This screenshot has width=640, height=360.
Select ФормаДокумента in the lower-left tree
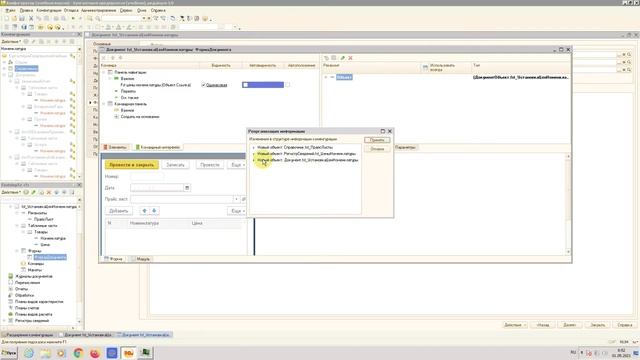coord(50,257)
